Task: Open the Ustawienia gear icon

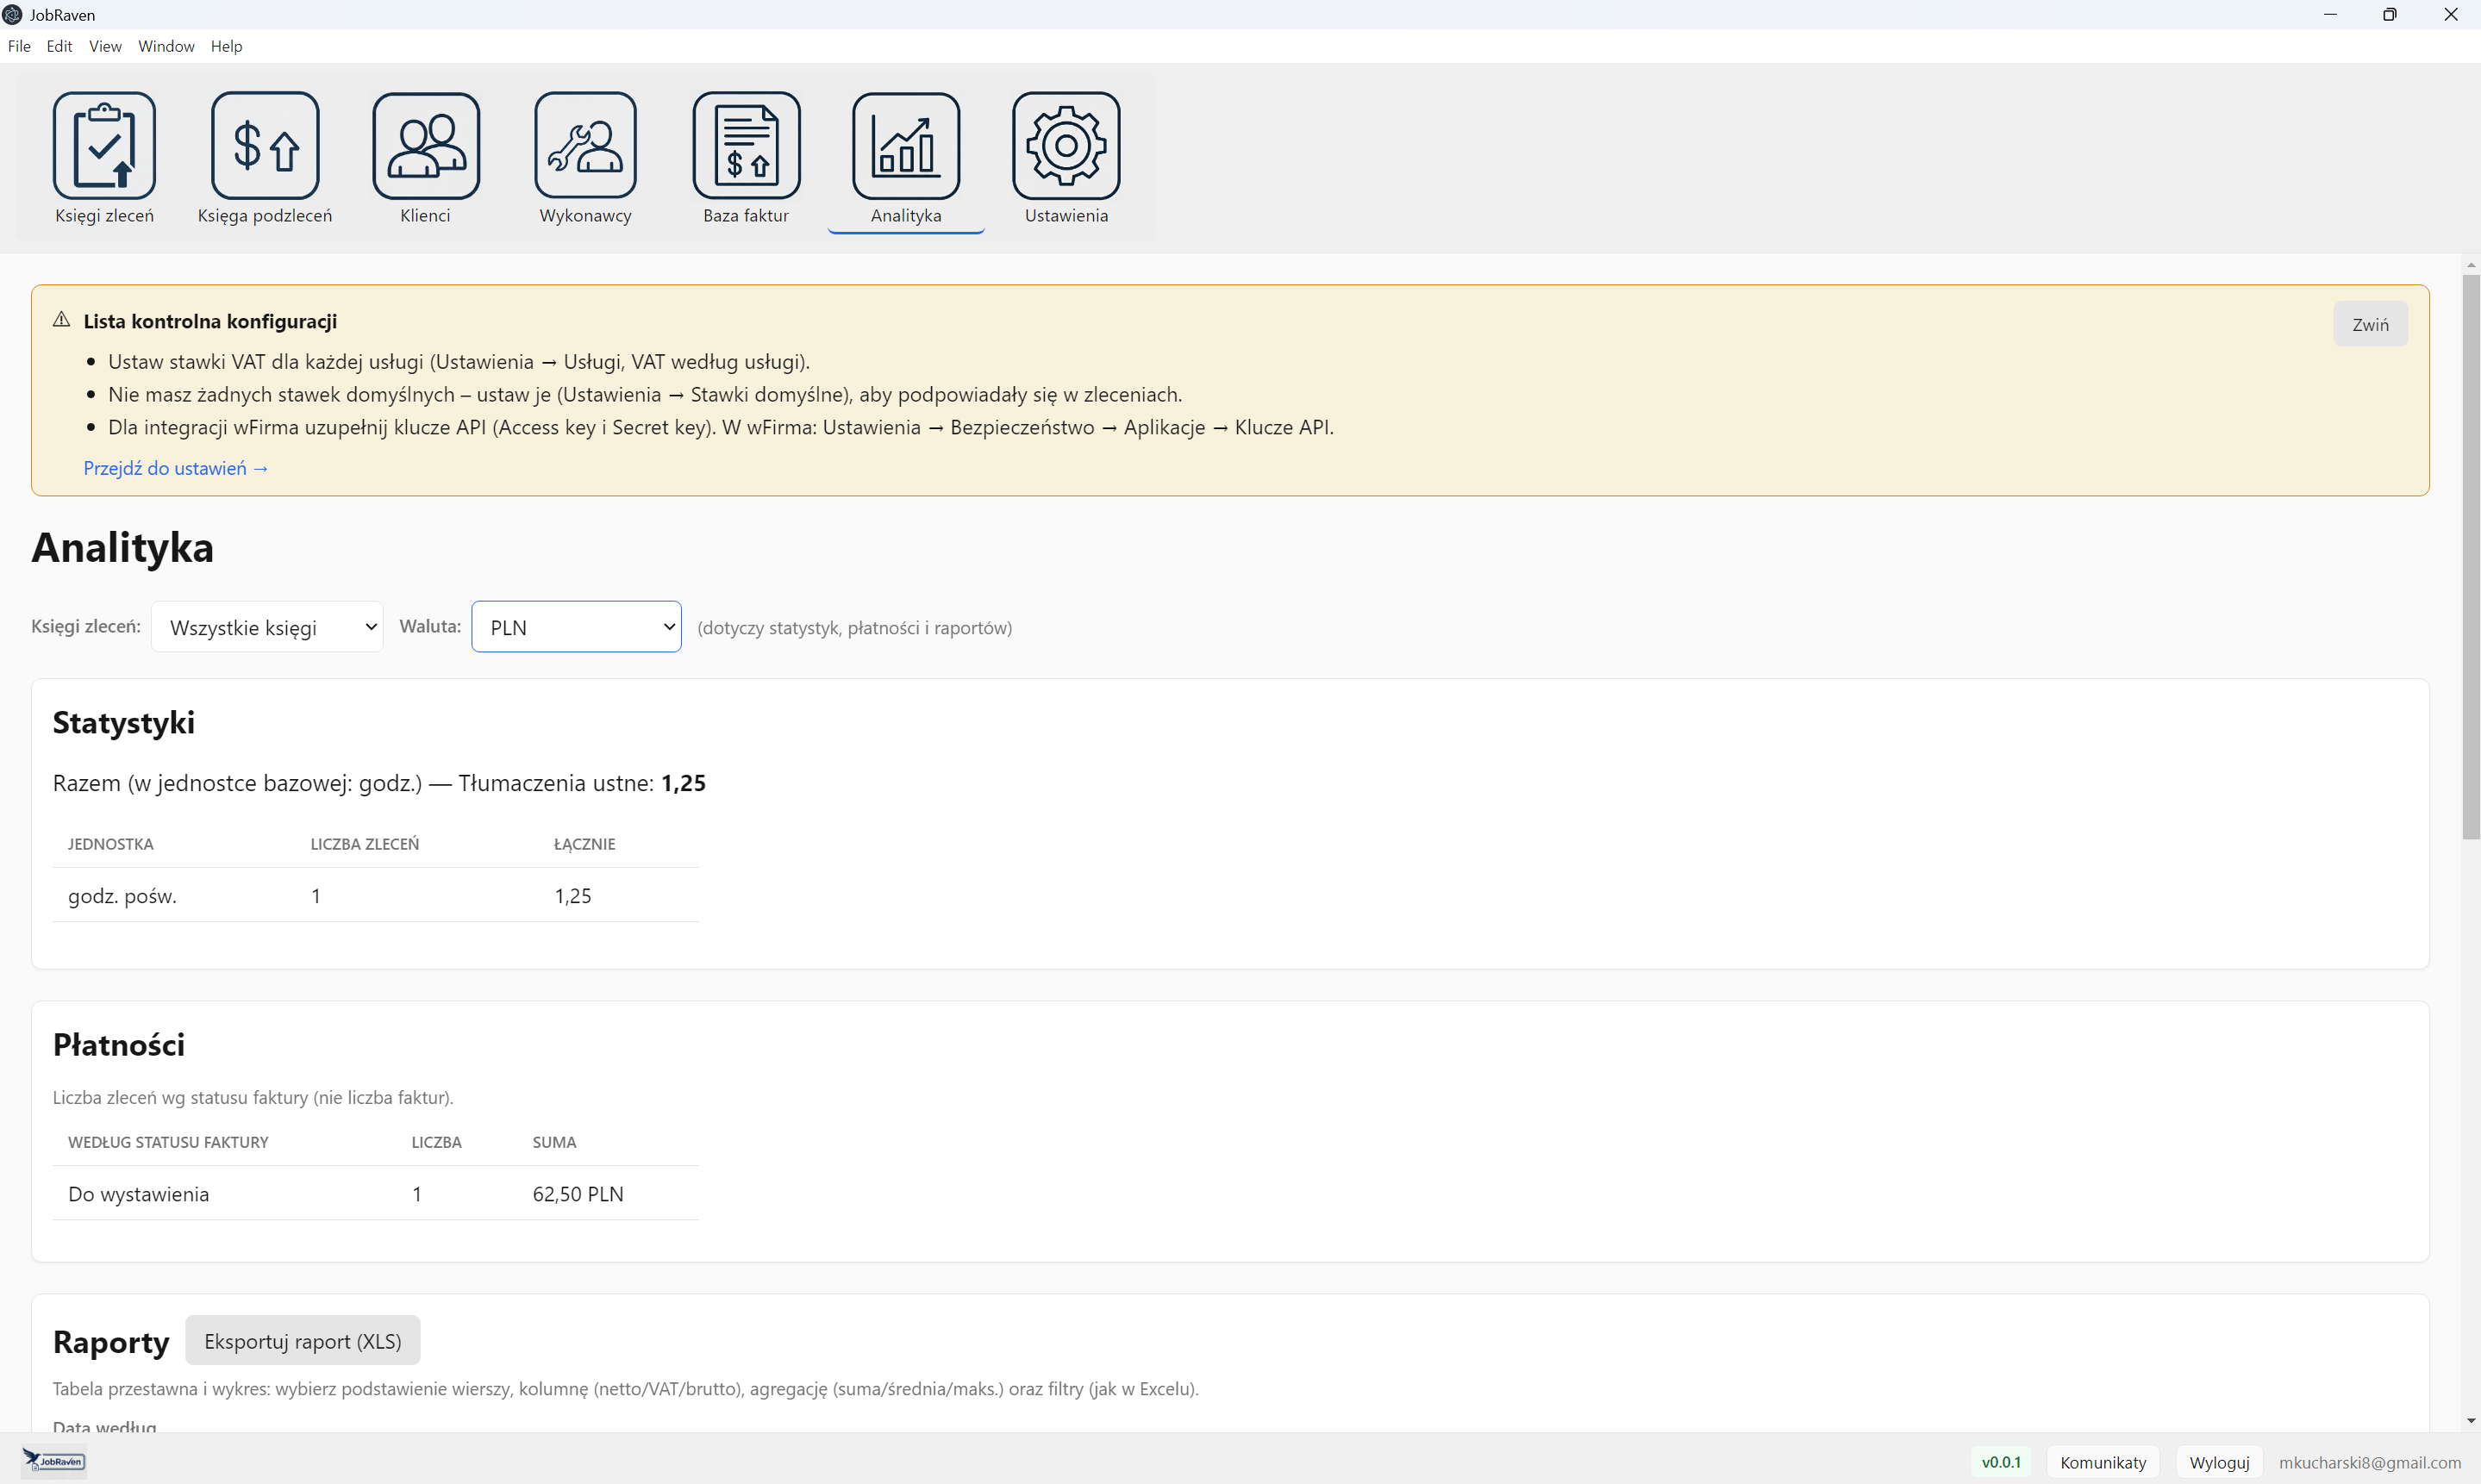Action: [1066, 146]
